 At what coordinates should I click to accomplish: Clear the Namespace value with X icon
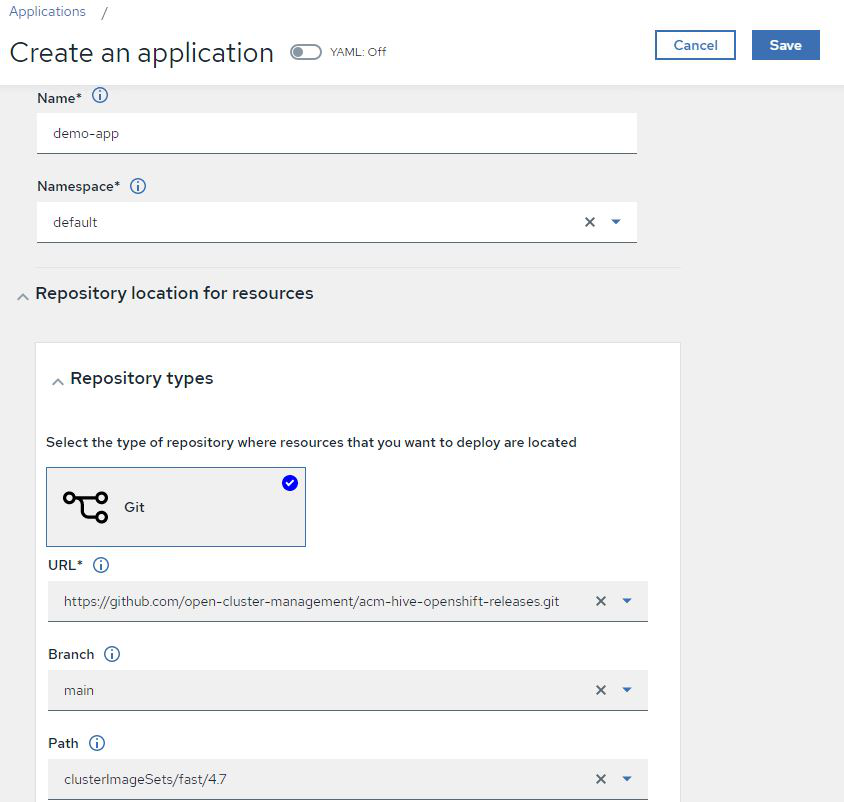590,222
